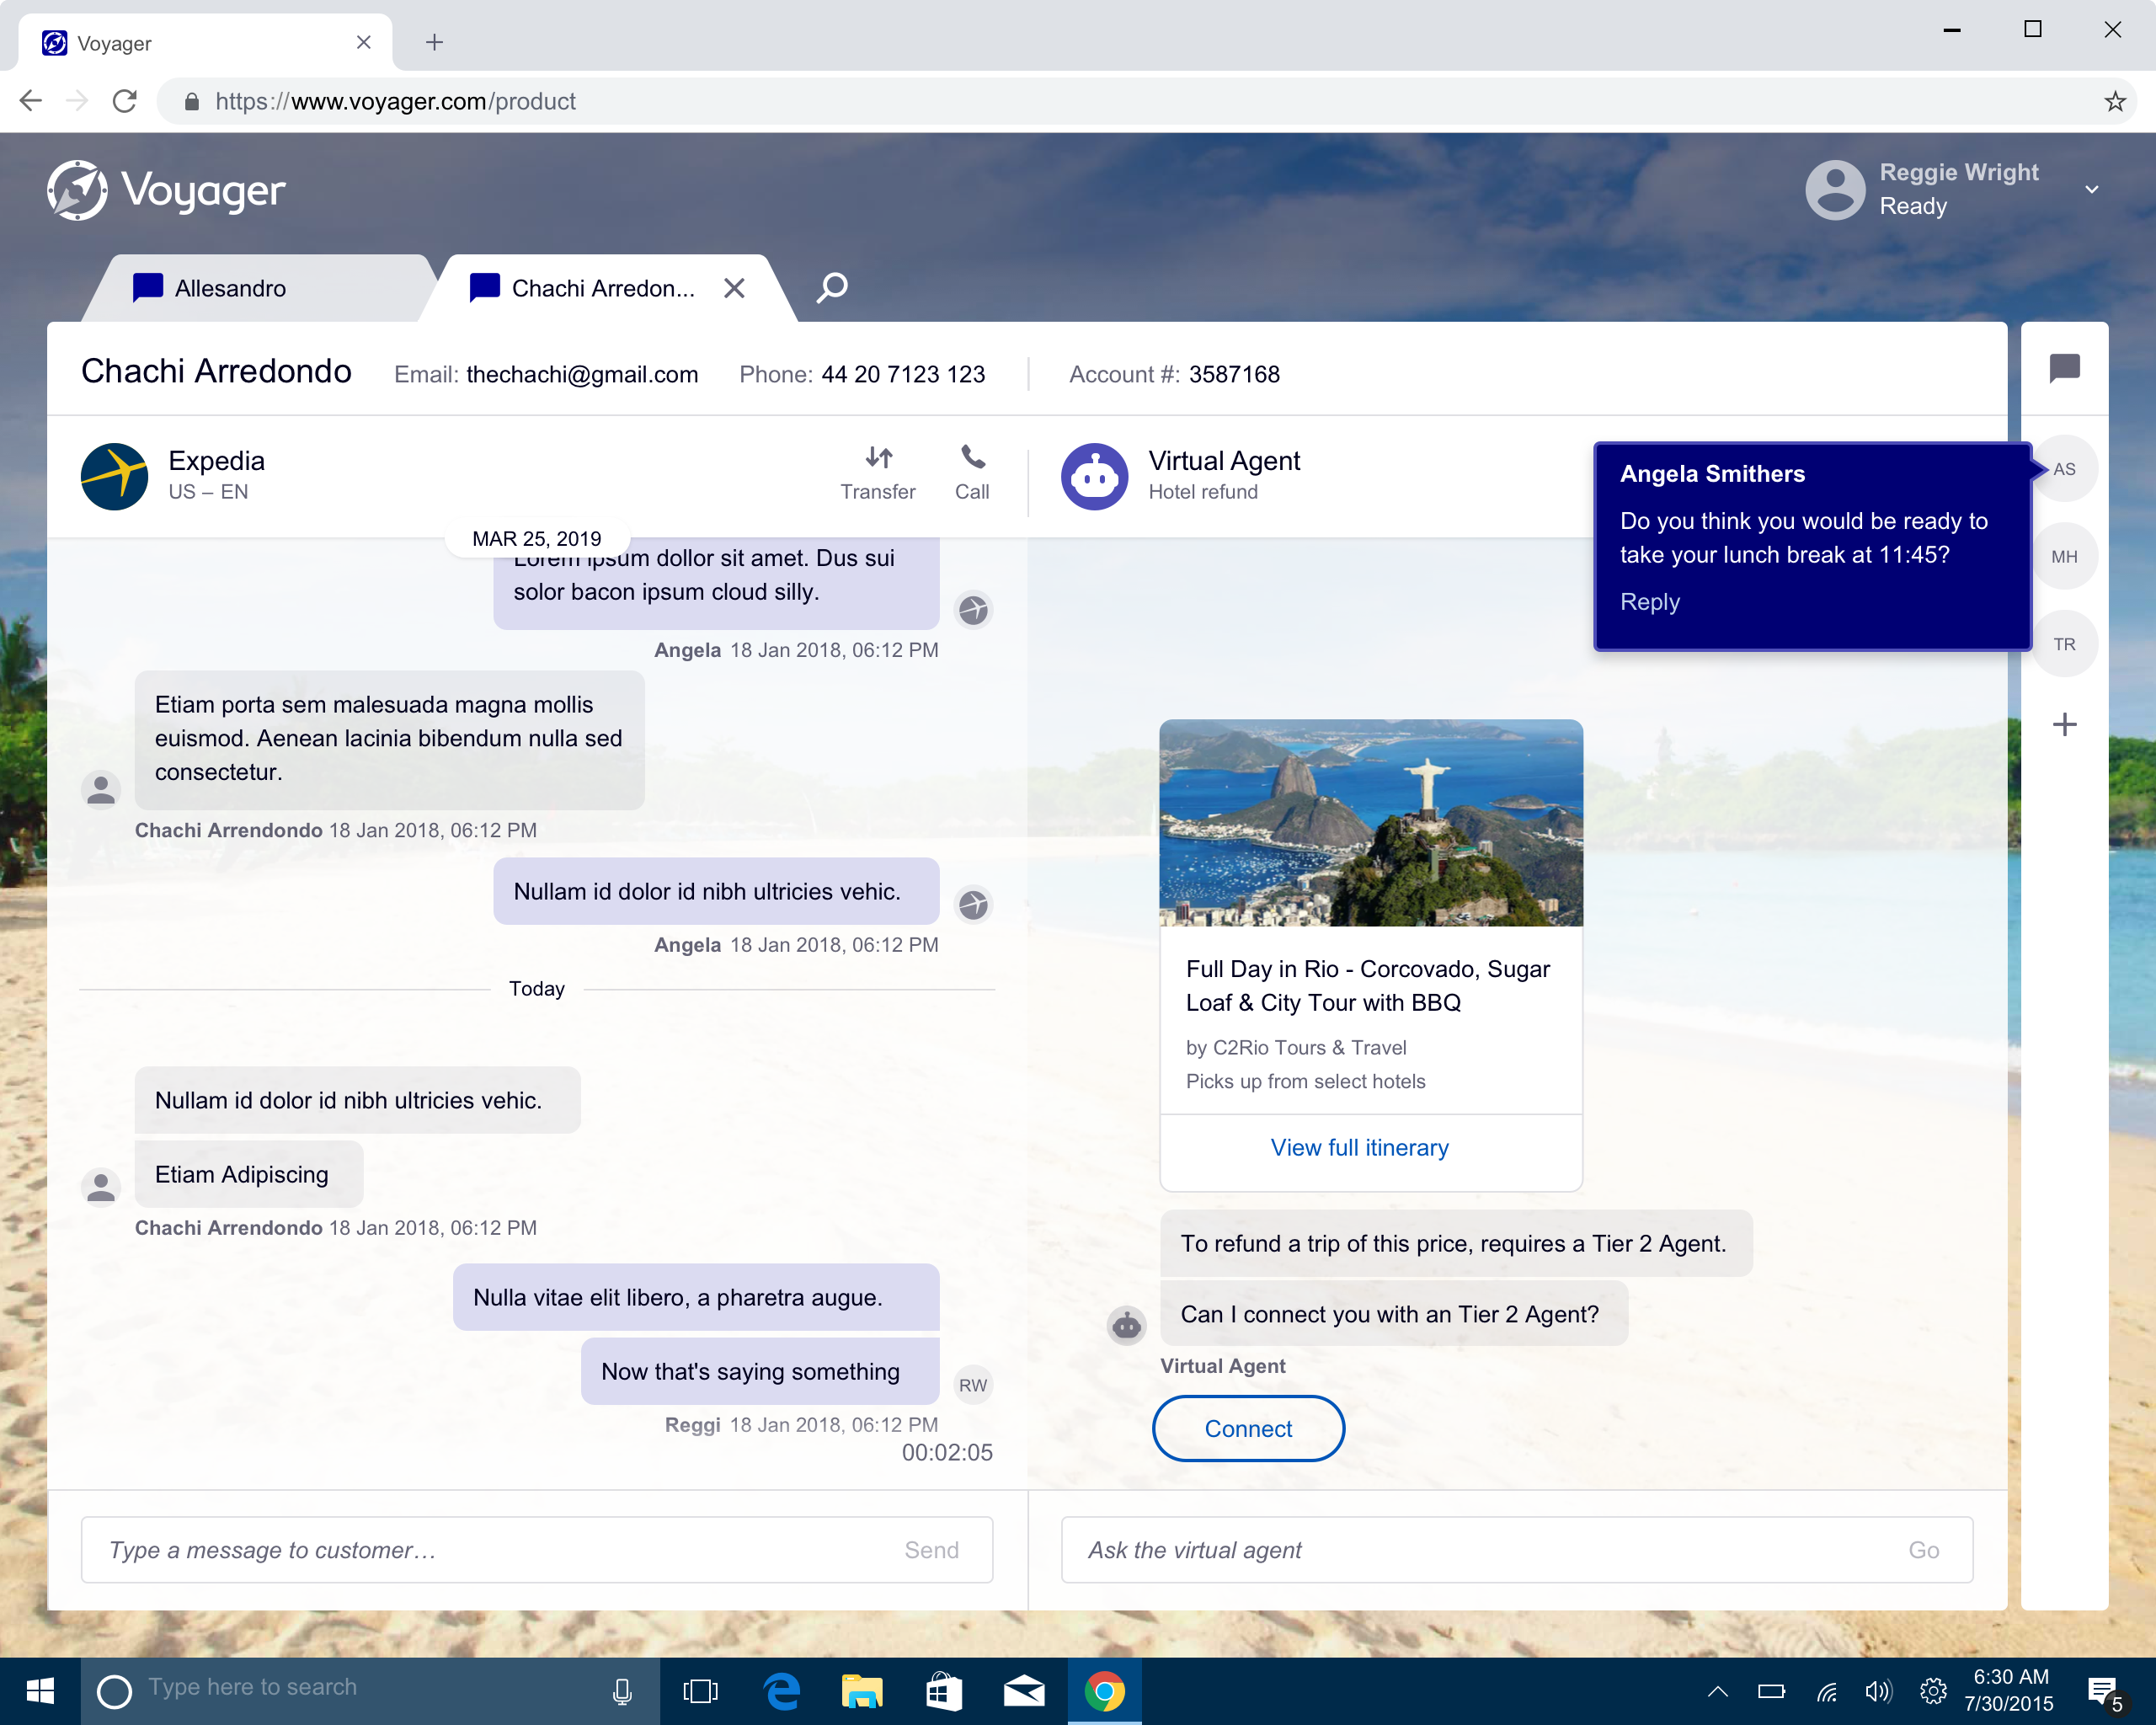
Task: Close the Chachi Arredondo tab
Action: (734, 288)
